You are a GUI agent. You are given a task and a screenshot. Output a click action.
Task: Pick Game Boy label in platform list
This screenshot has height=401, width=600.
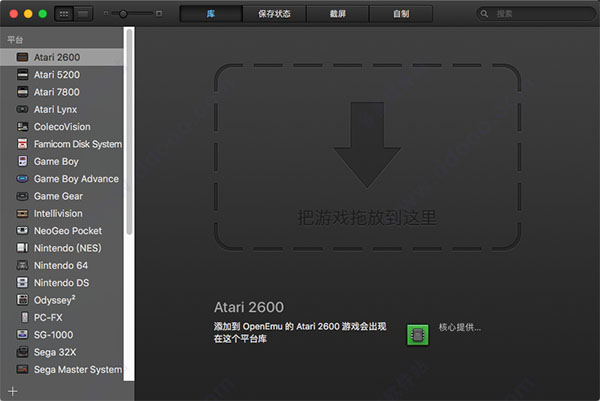coord(56,161)
